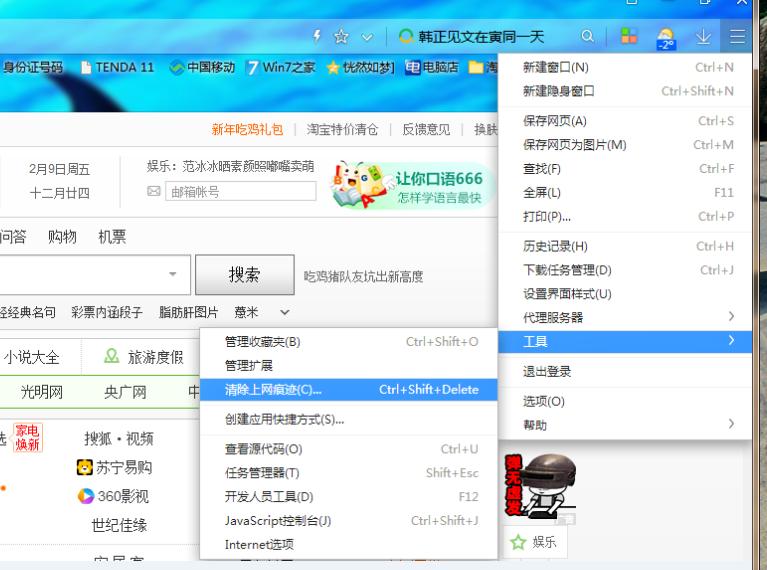Click the search magnifier icon

coord(587,36)
